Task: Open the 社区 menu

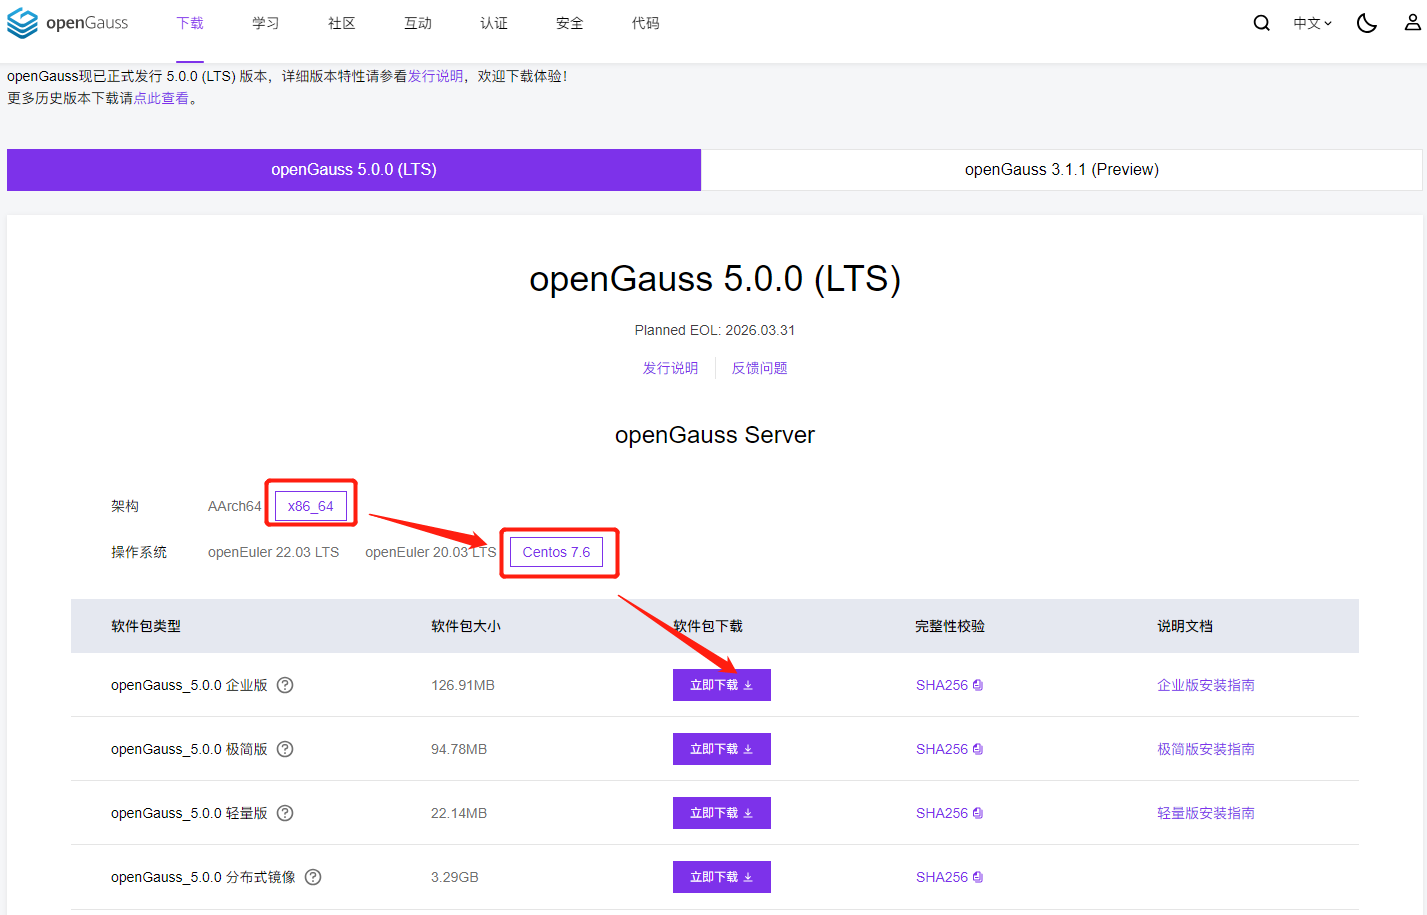Action: point(342,23)
